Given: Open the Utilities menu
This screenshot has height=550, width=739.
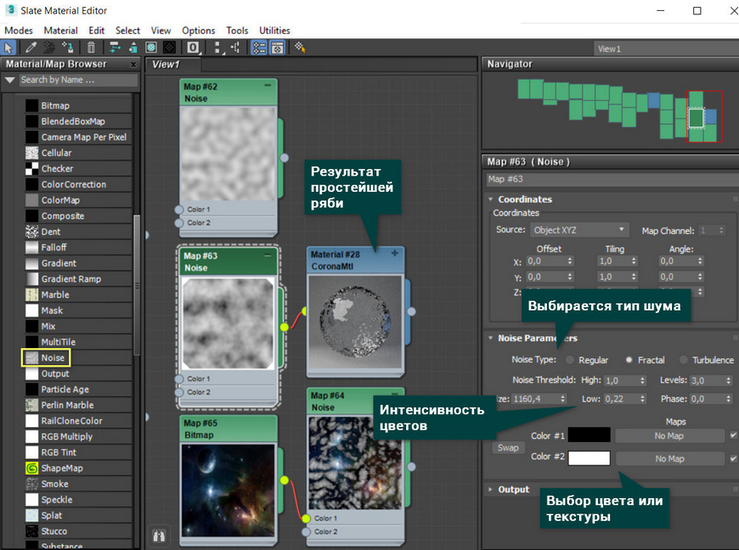Looking at the screenshot, I should tap(274, 31).
